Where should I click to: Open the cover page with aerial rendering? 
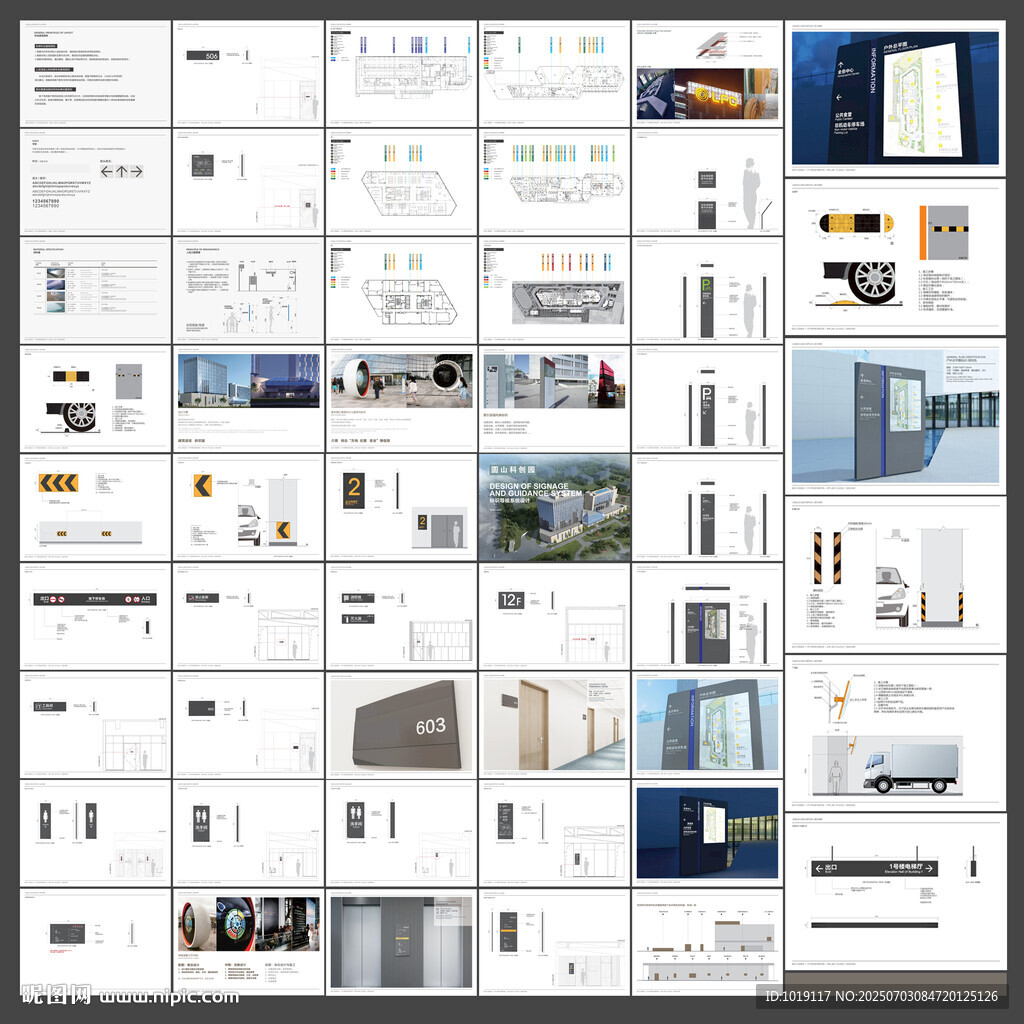click(554, 507)
